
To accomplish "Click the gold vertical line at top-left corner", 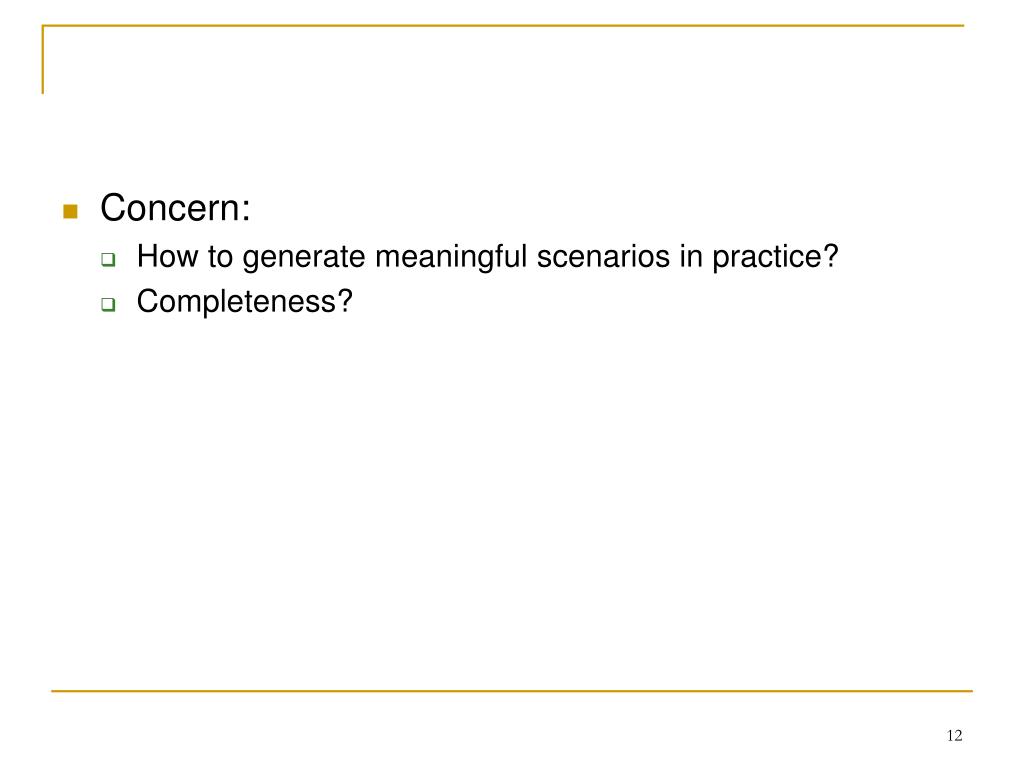I will click(x=43, y=59).
